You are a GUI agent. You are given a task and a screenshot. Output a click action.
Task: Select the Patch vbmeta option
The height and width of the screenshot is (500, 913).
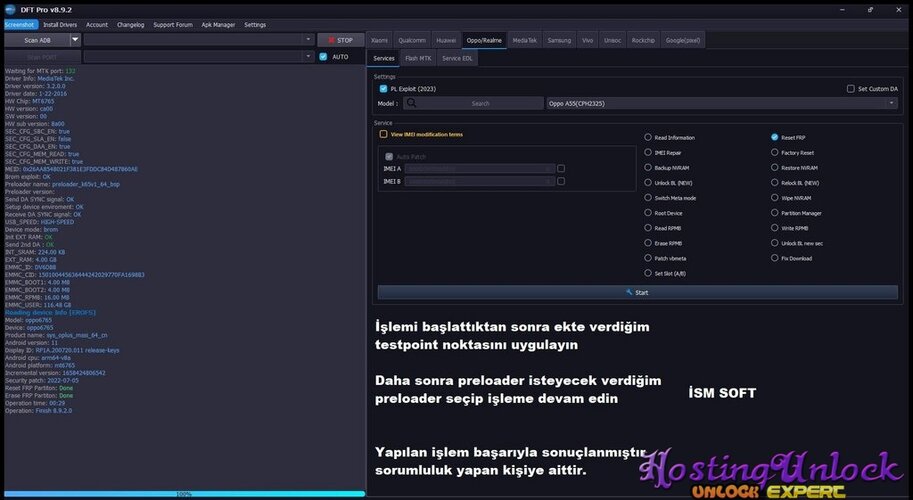click(648, 258)
